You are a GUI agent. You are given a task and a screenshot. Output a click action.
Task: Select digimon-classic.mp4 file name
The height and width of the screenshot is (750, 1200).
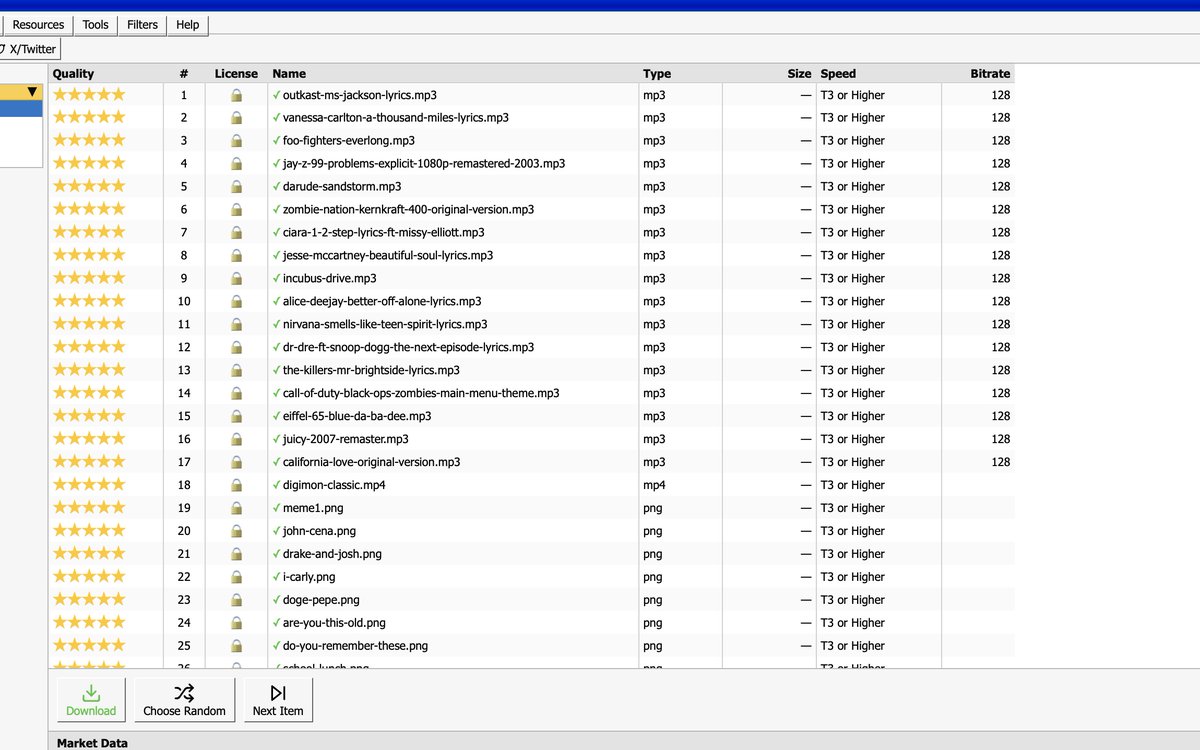pos(334,486)
